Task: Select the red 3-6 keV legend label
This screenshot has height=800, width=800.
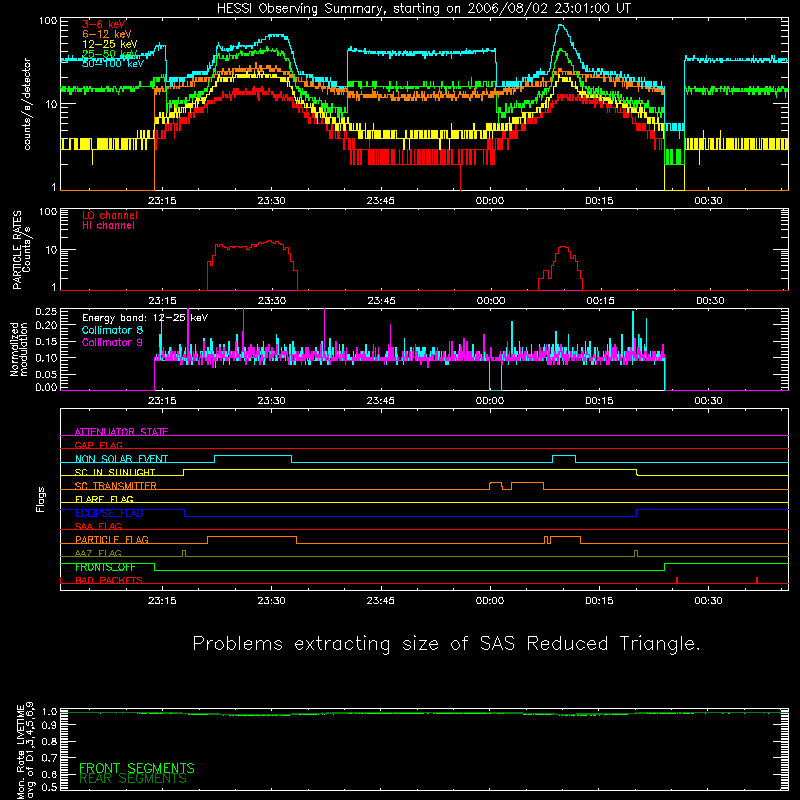Action: pyautogui.click(x=104, y=24)
